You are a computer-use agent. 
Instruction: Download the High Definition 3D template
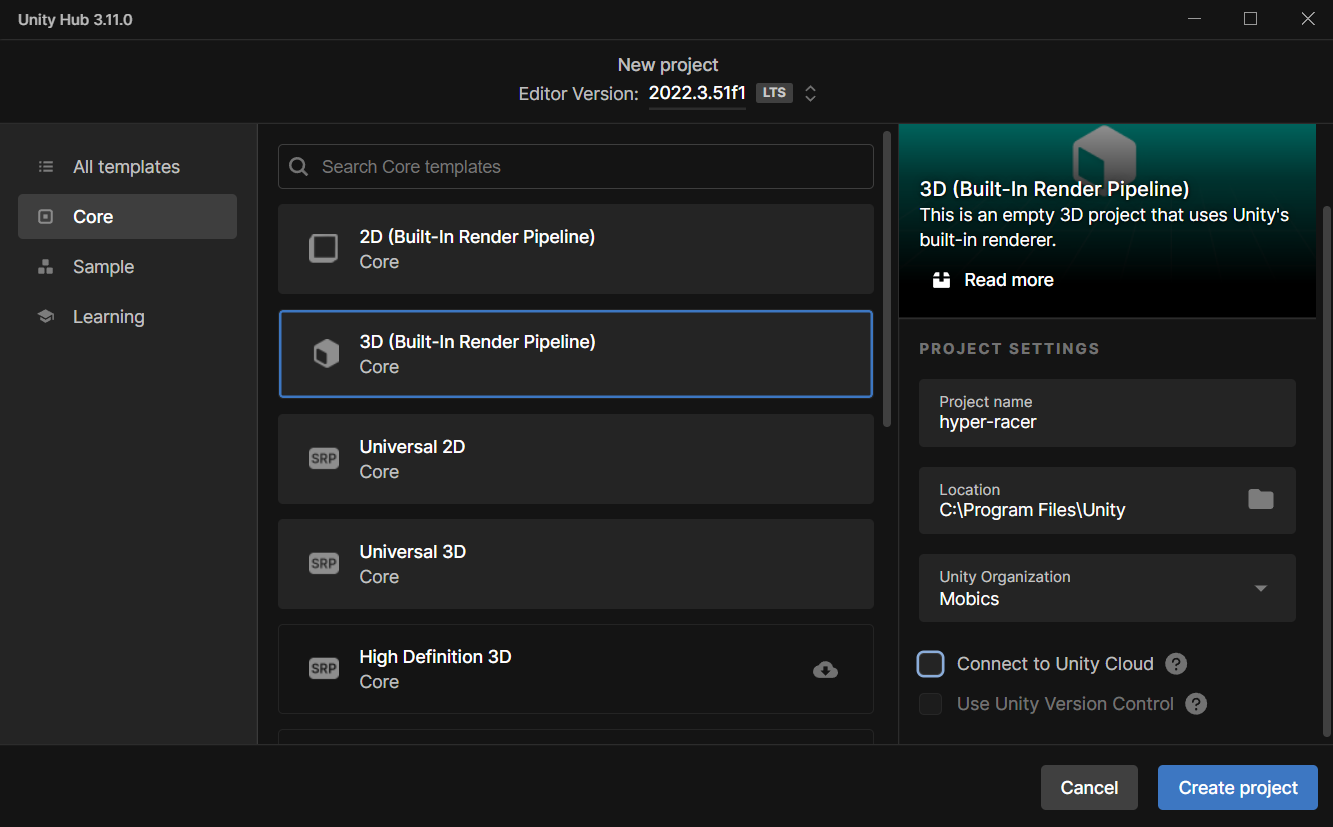[x=825, y=670]
